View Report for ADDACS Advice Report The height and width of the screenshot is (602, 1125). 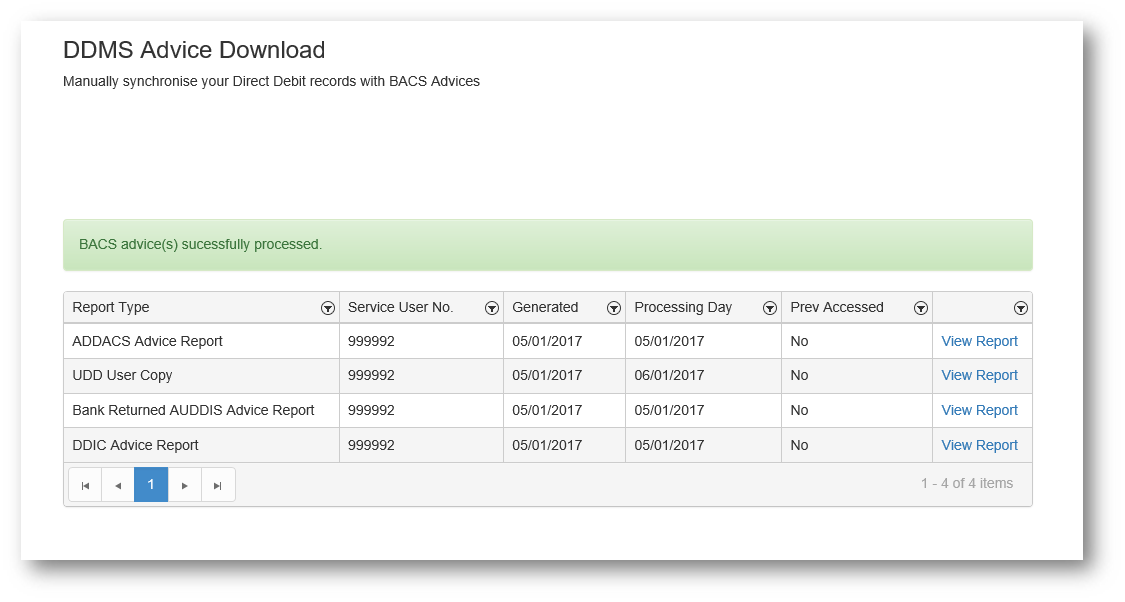coord(979,342)
